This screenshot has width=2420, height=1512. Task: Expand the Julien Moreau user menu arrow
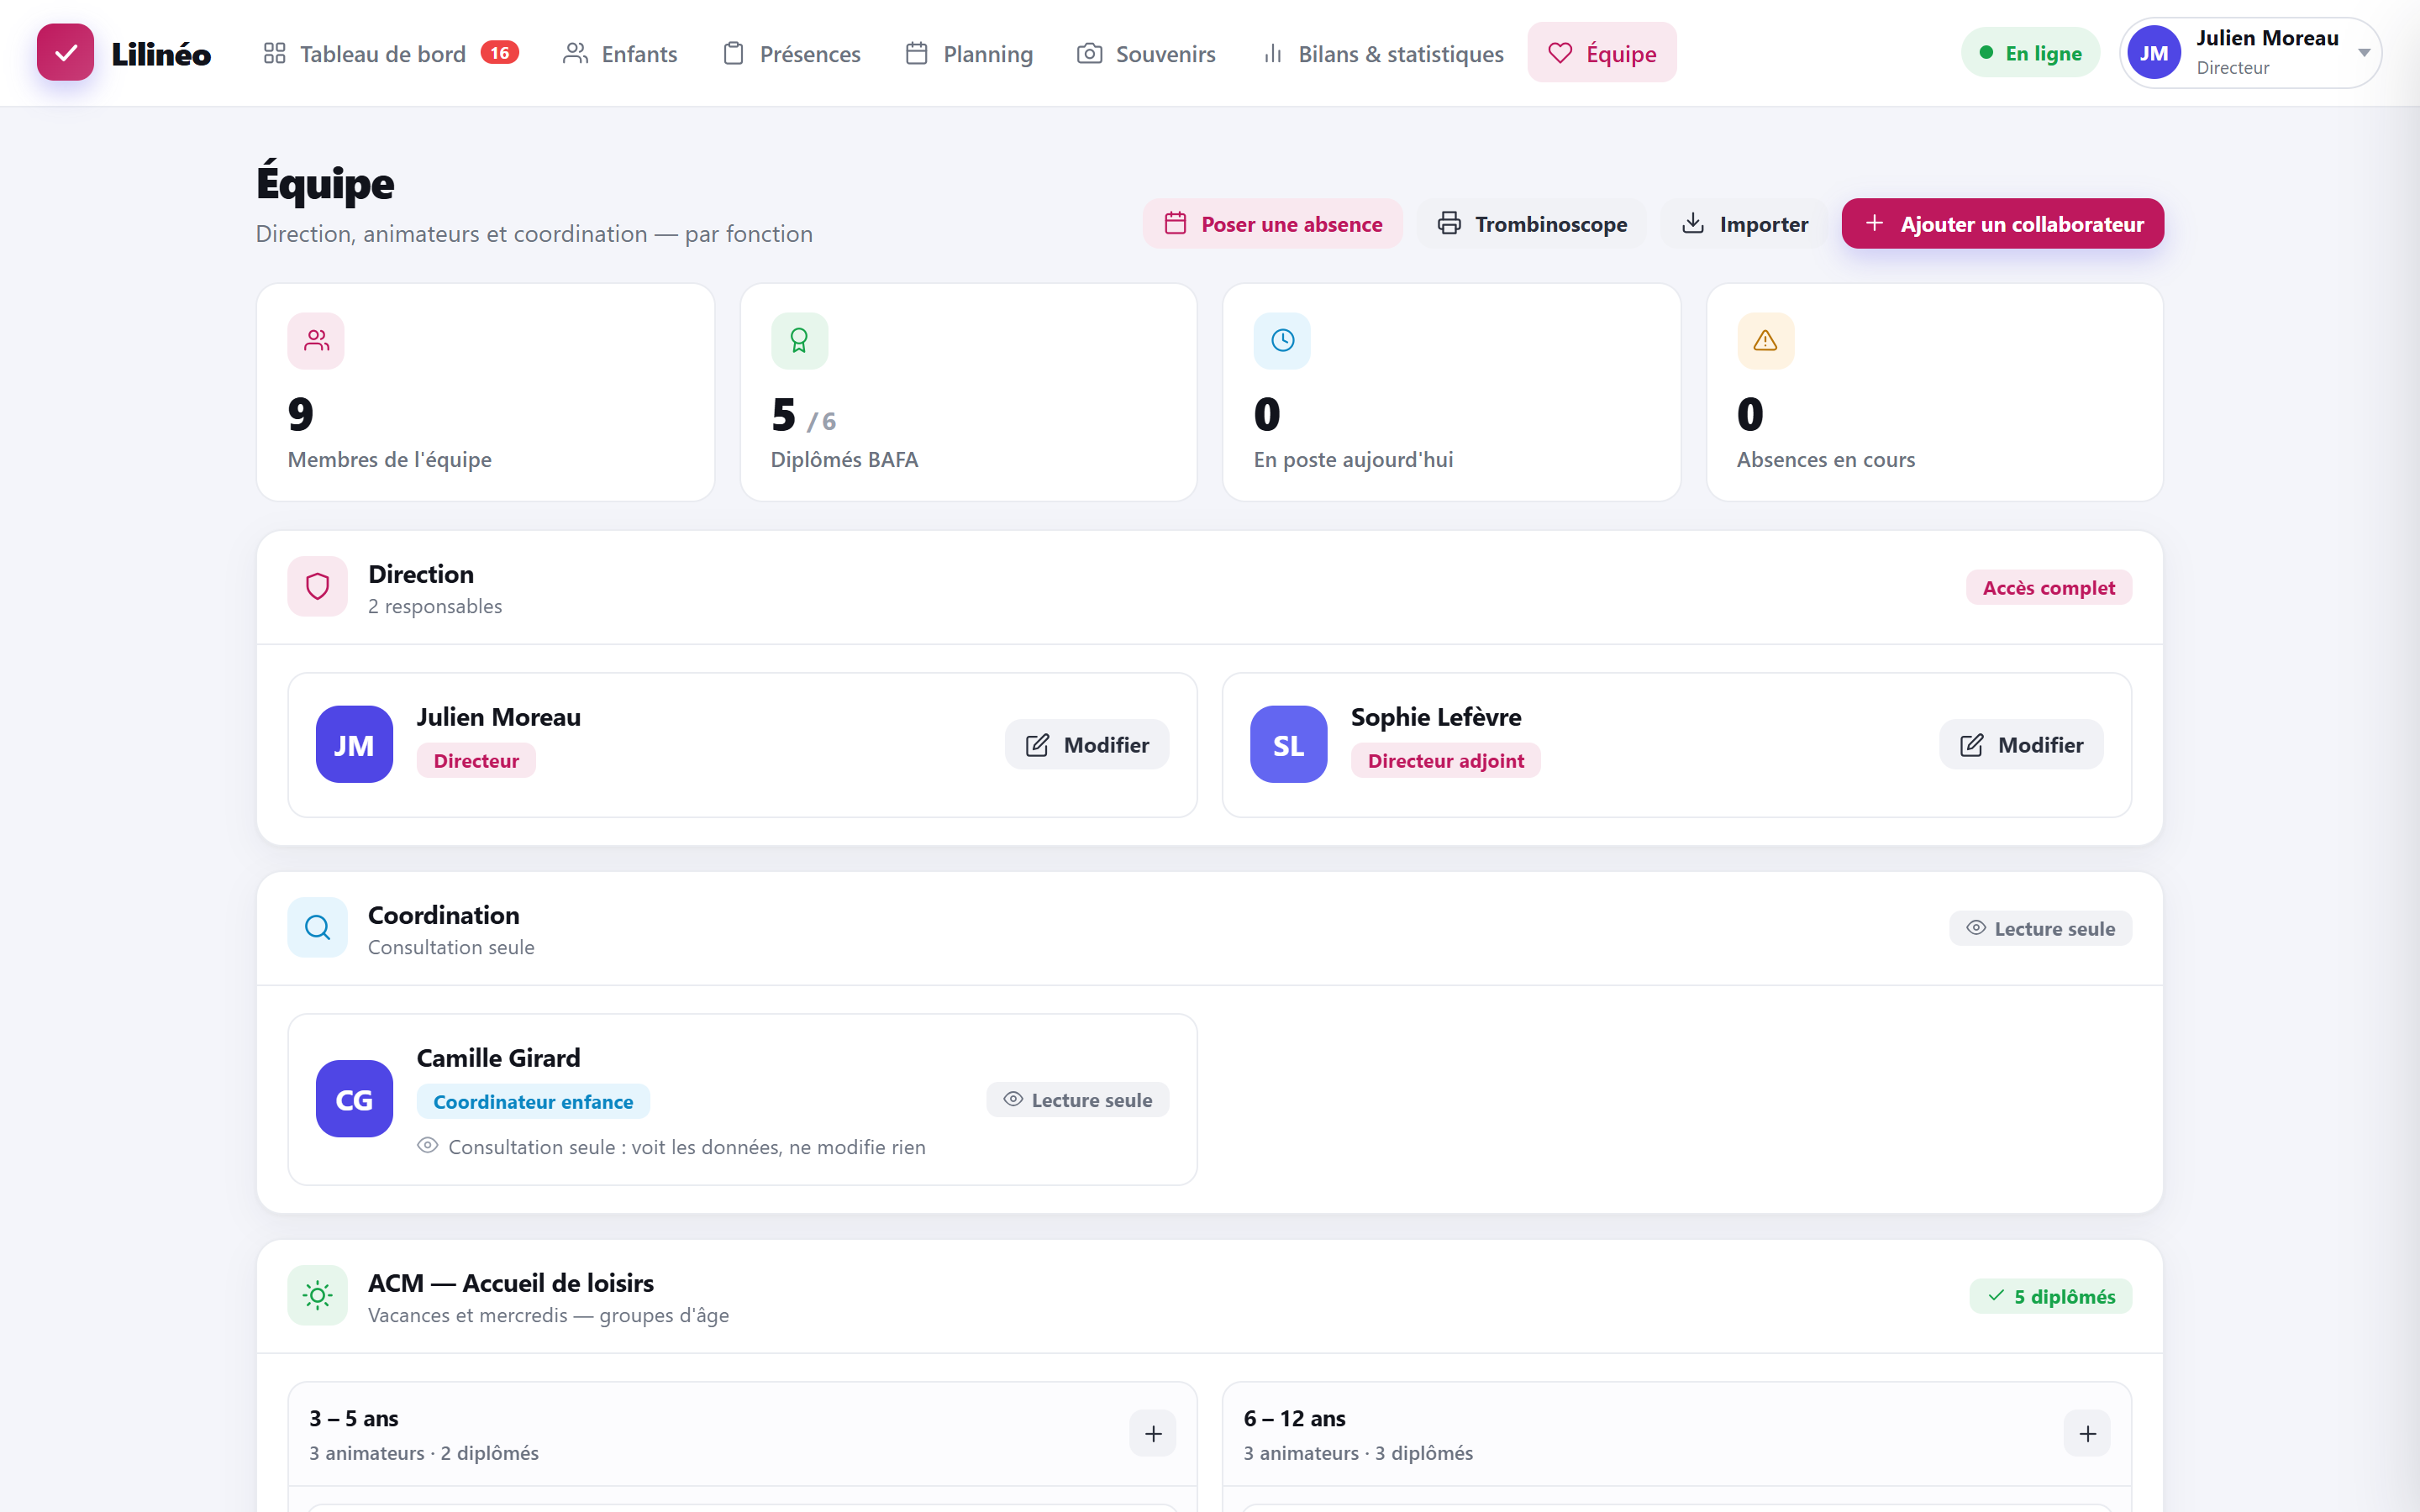pos(2364,53)
